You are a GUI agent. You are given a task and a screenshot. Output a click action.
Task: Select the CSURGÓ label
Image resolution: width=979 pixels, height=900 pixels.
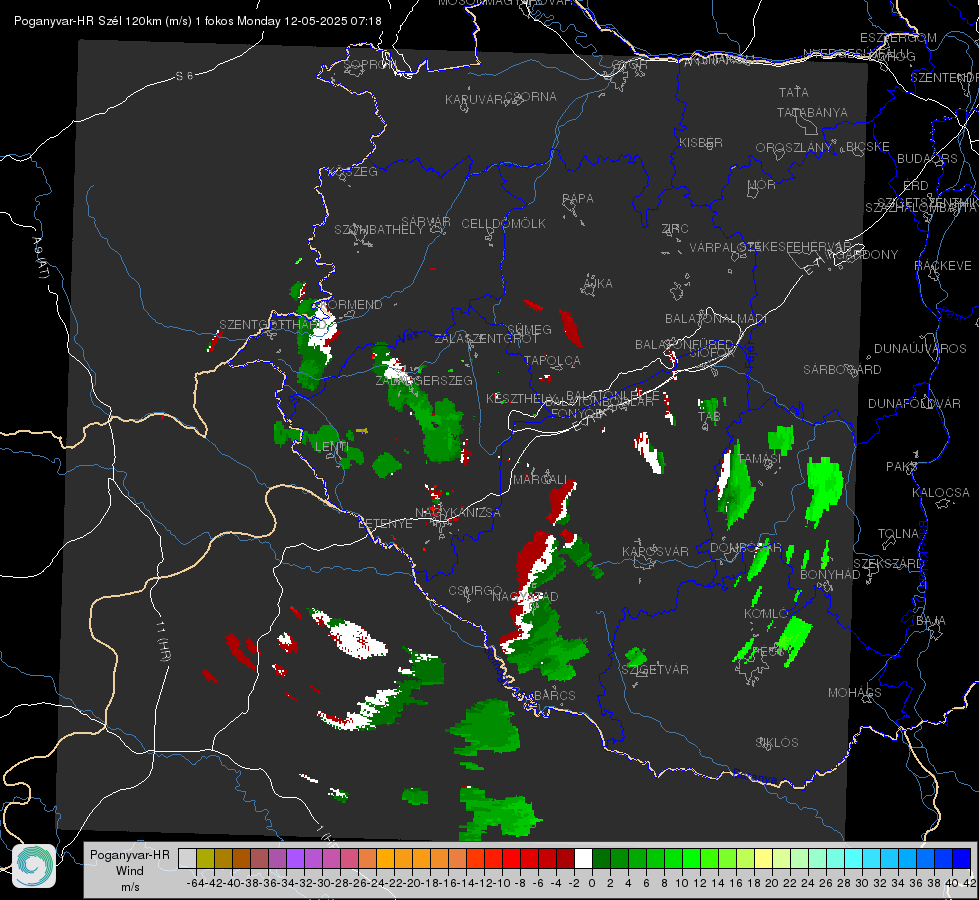(x=475, y=591)
